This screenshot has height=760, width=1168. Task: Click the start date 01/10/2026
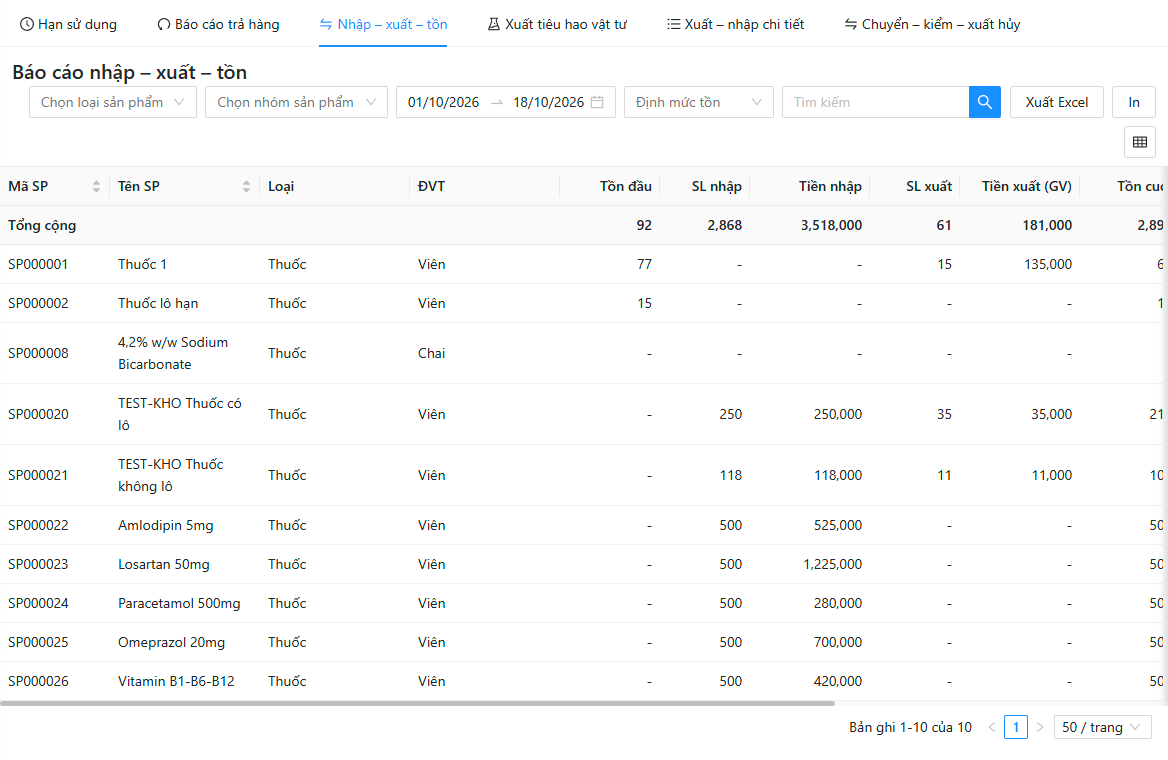click(443, 102)
